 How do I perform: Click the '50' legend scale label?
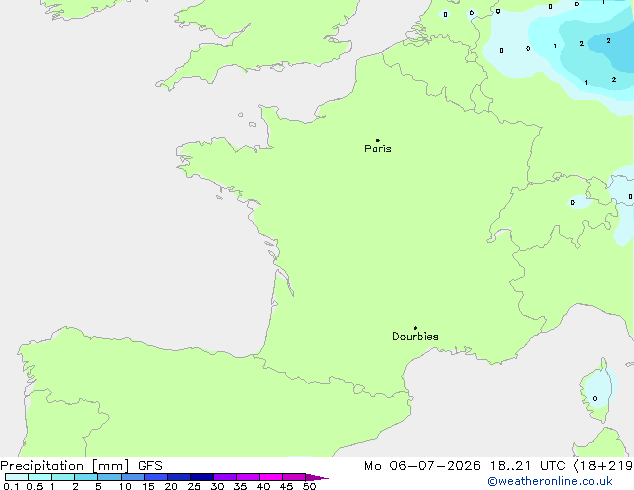coord(309,486)
